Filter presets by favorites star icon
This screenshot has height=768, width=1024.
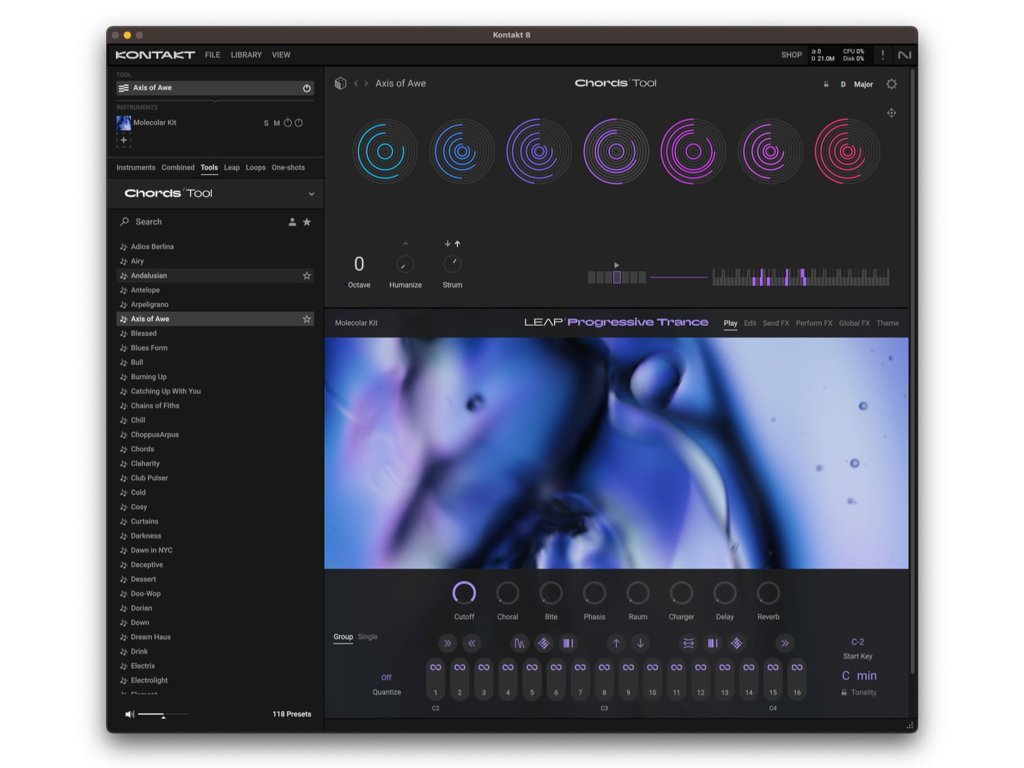(x=307, y=222)
